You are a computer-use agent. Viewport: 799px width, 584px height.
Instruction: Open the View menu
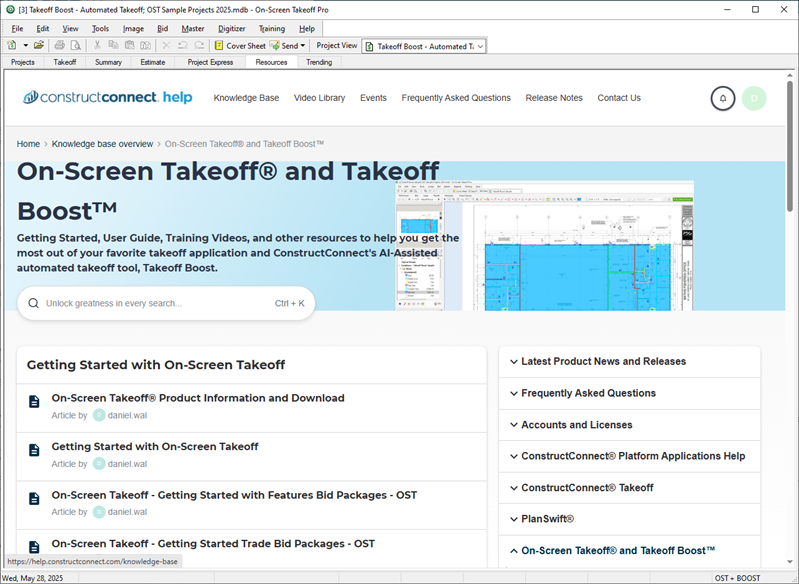click(70, 29)
